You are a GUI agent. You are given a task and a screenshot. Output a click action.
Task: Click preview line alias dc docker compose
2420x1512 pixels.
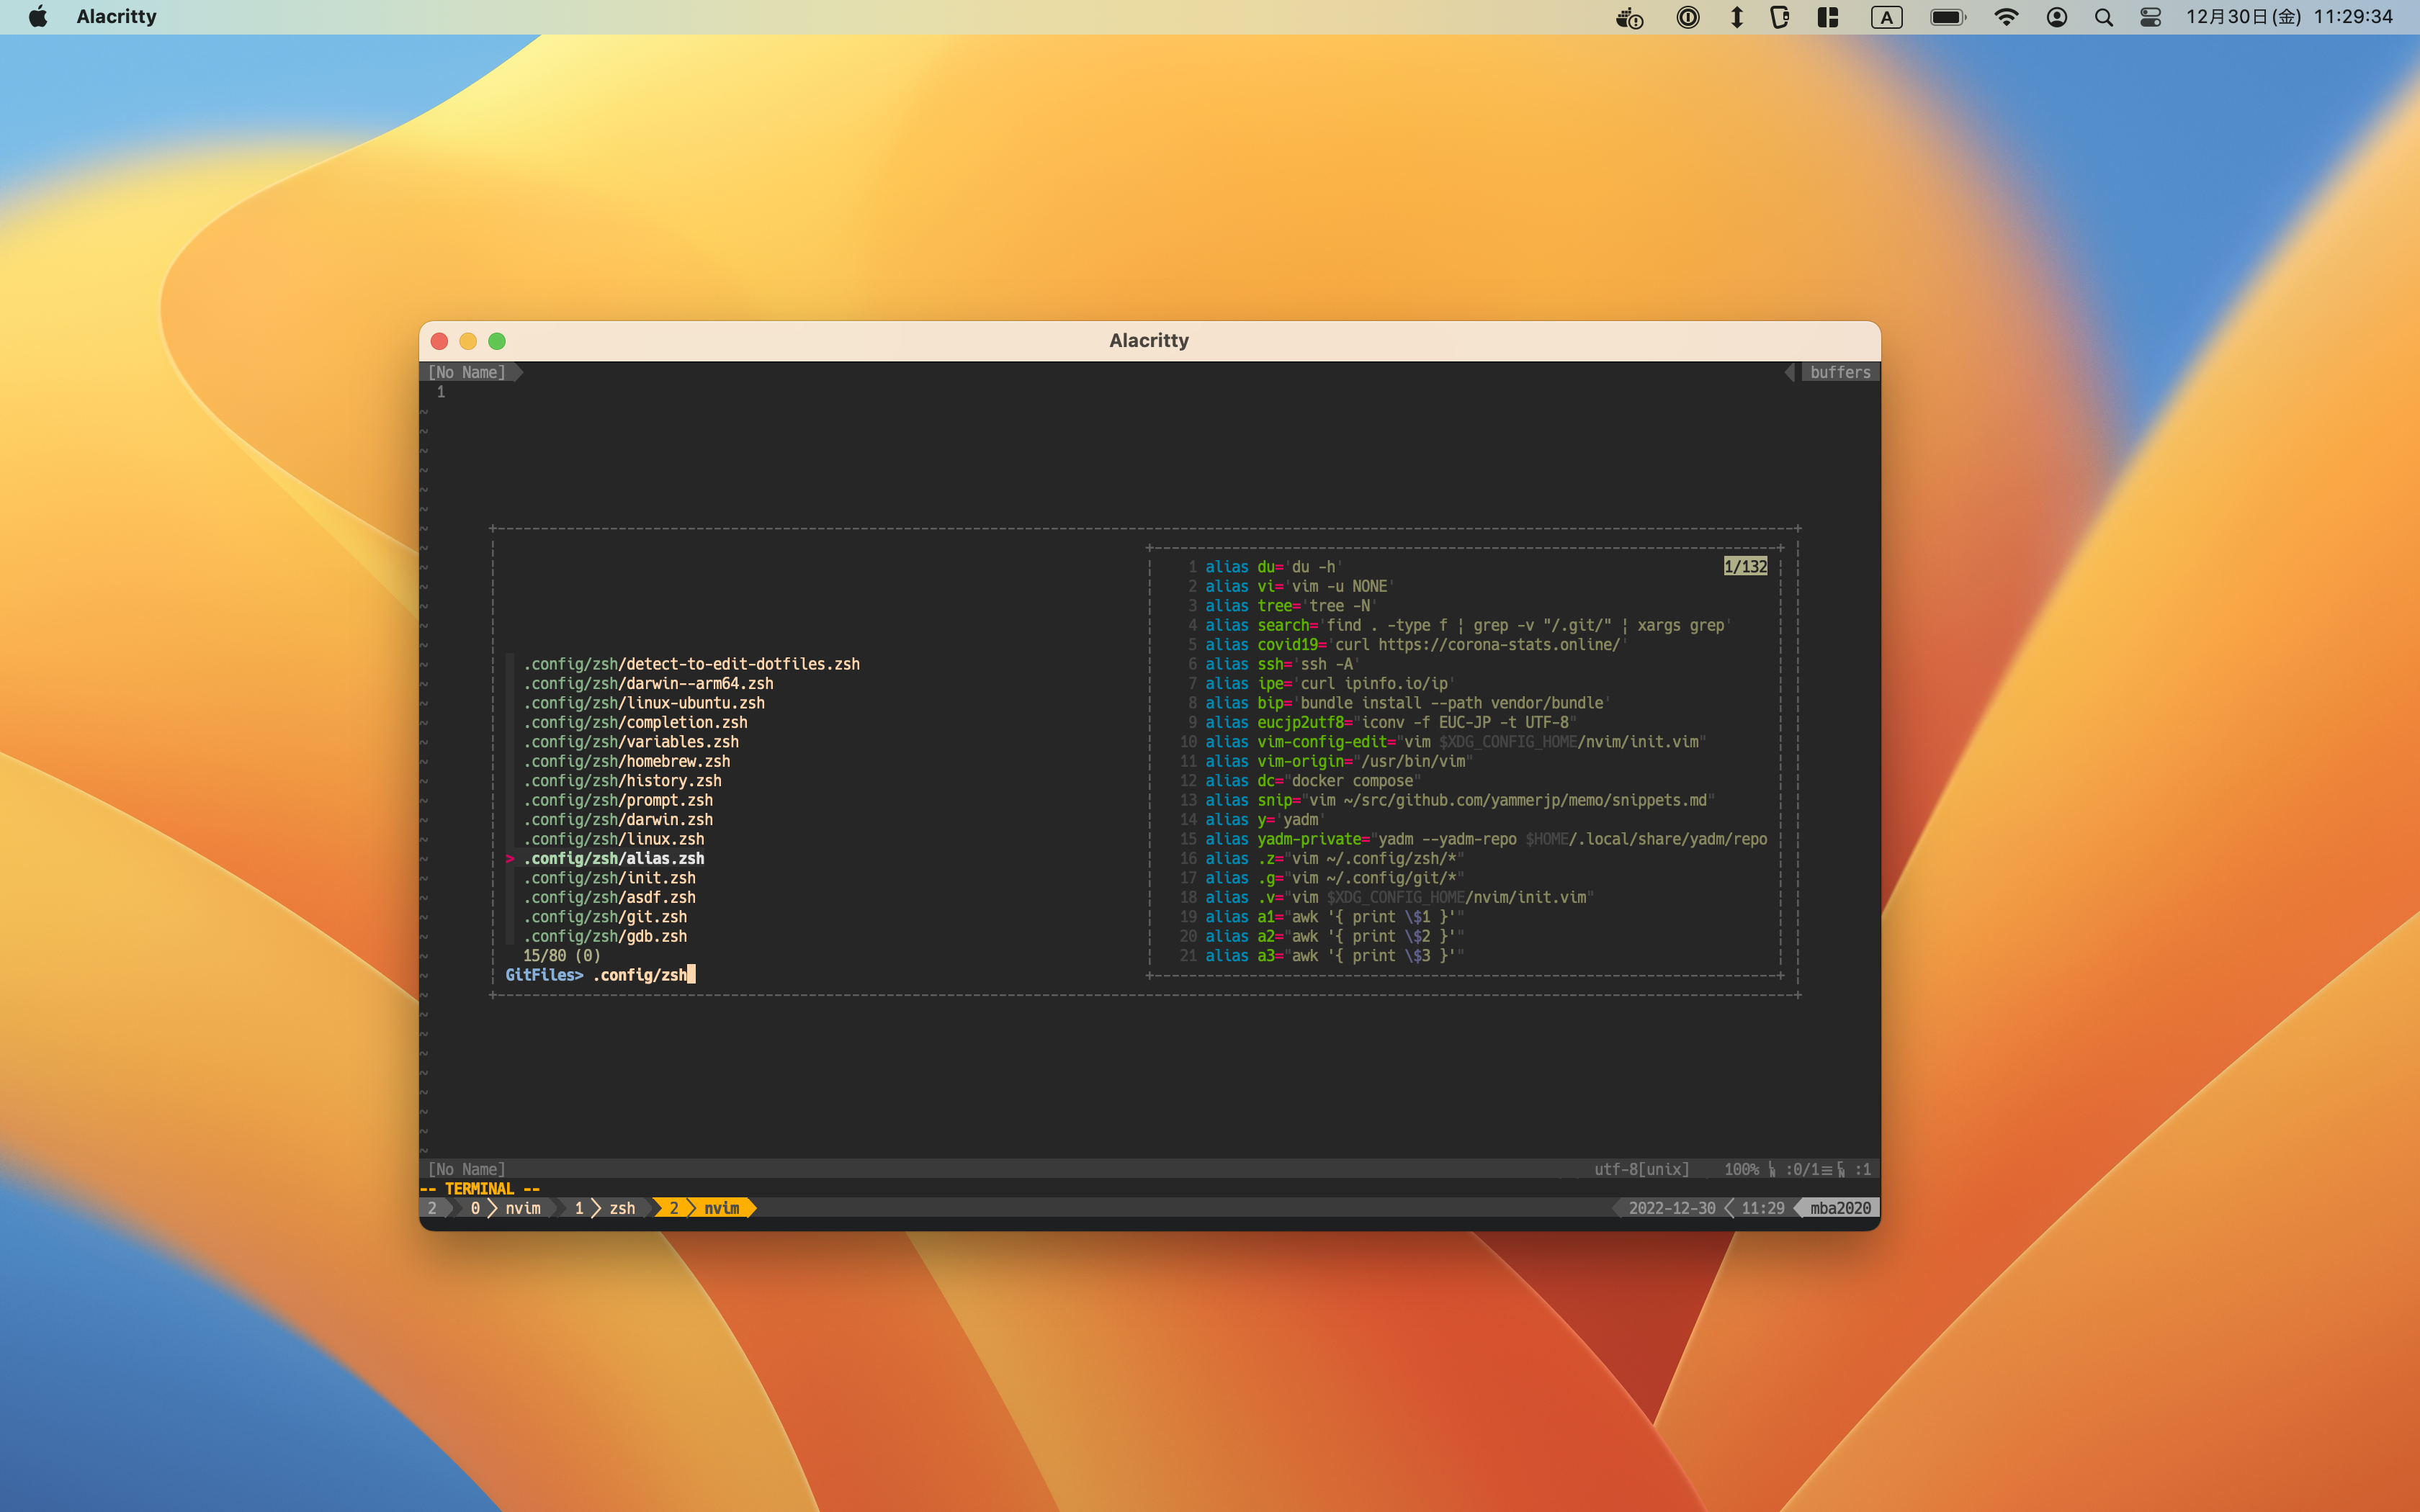pos(1312,781)
